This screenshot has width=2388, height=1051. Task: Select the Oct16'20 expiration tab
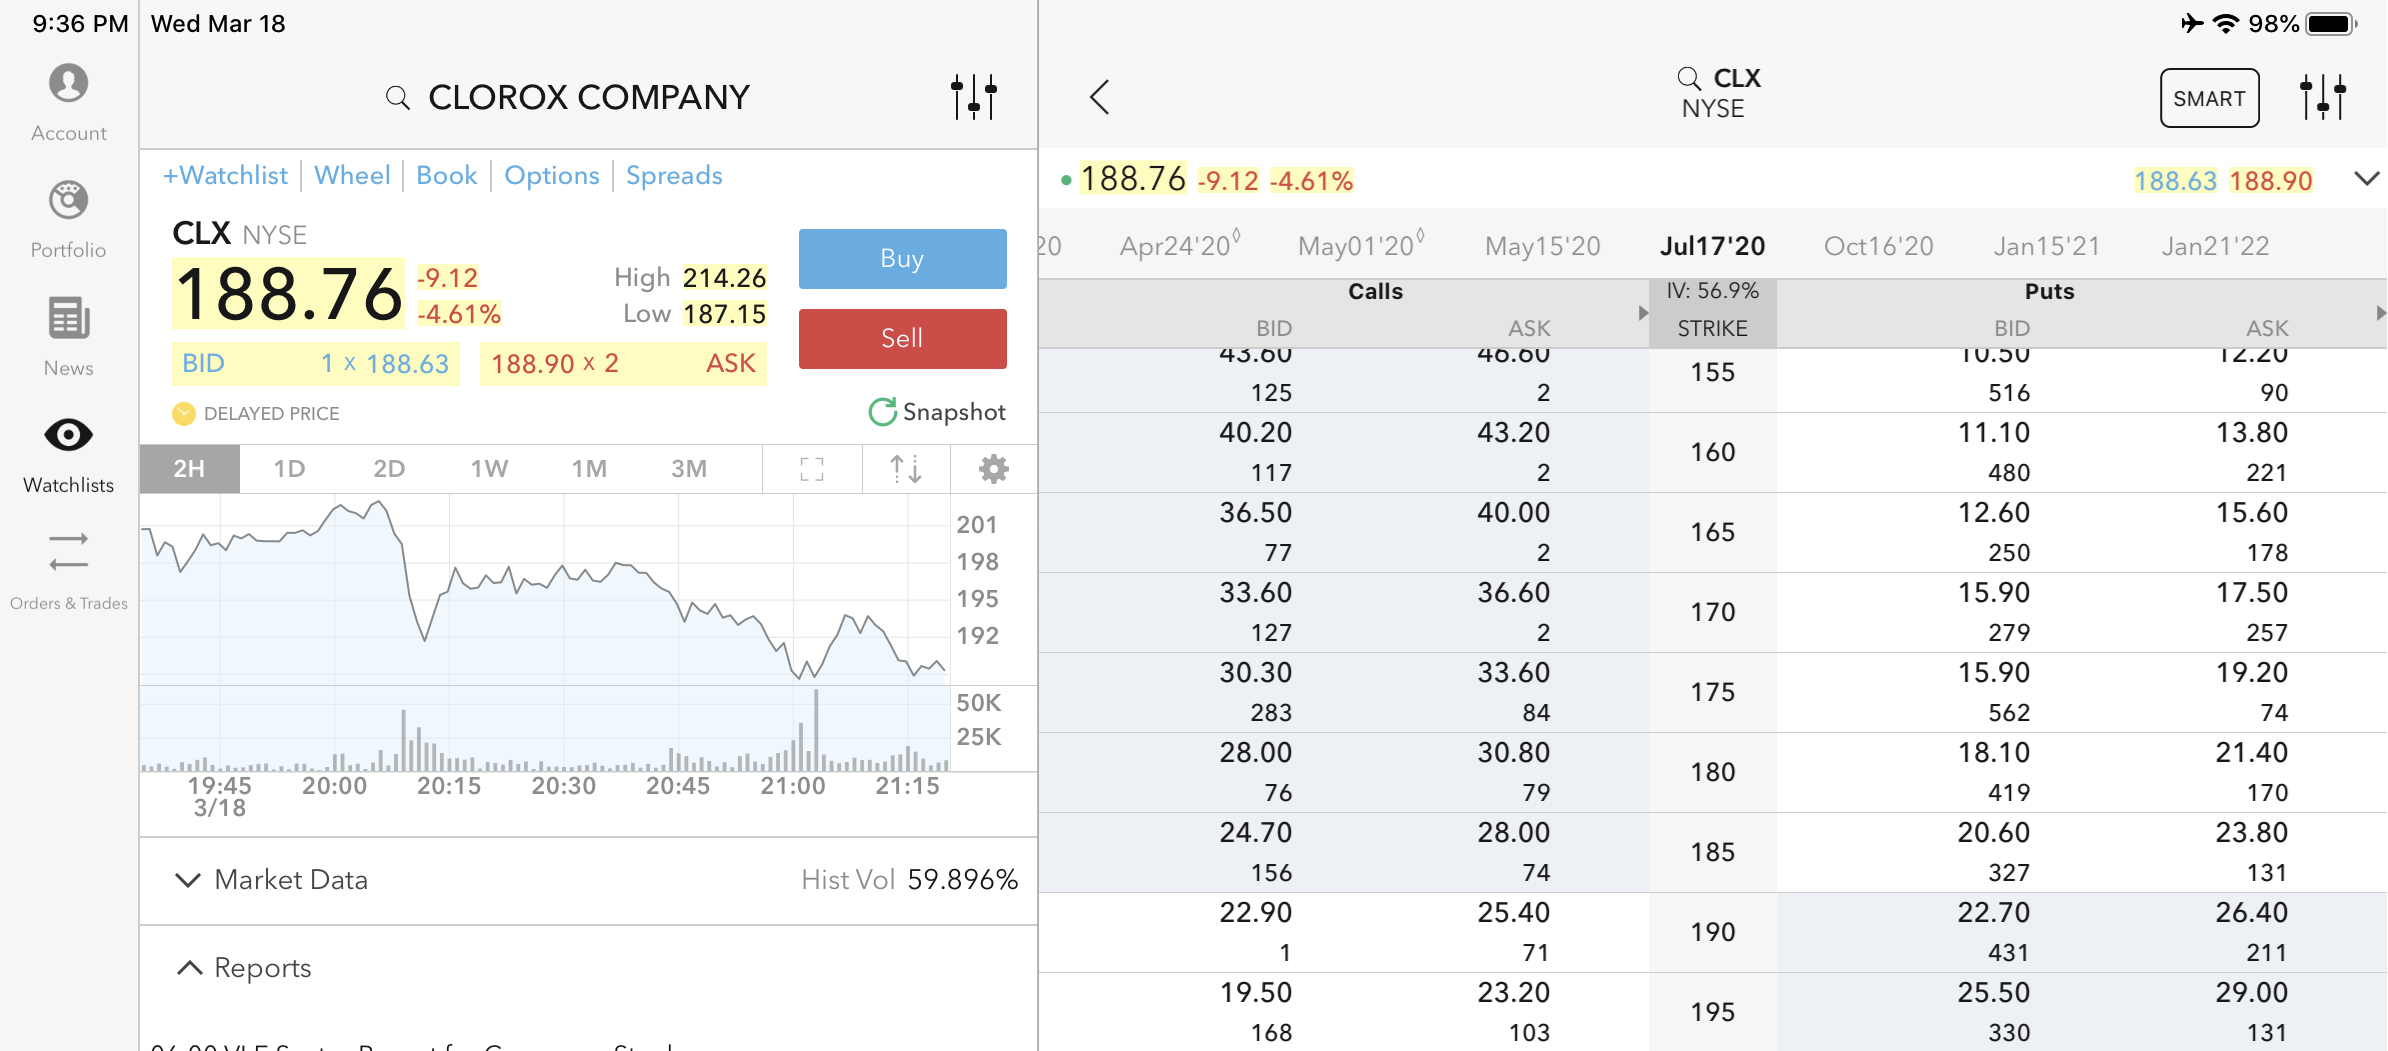click(x=1878, y=246)
